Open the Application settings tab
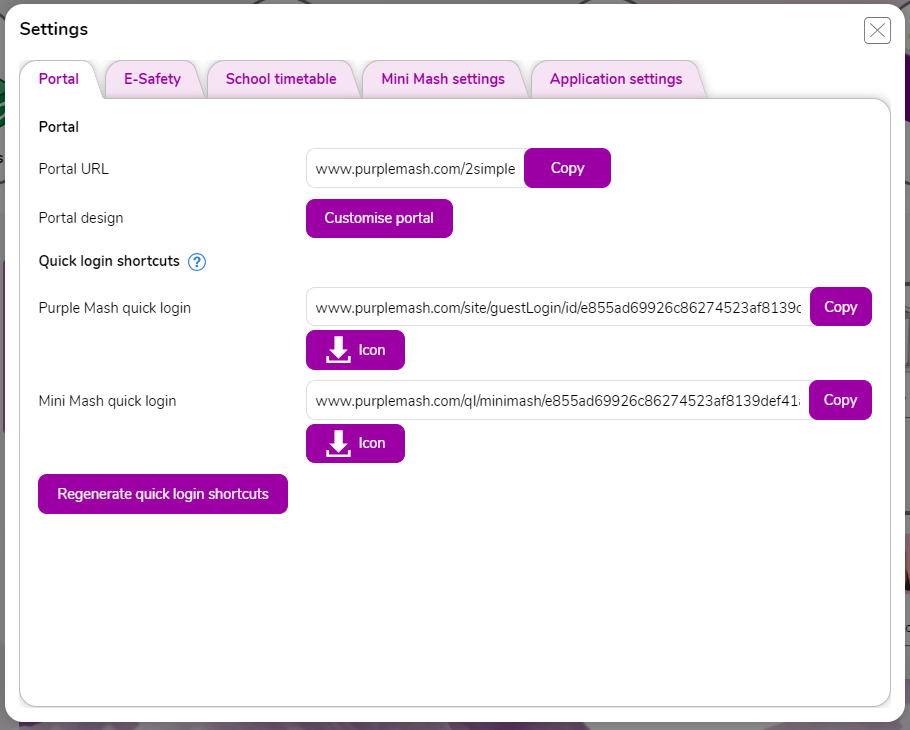 616,79
